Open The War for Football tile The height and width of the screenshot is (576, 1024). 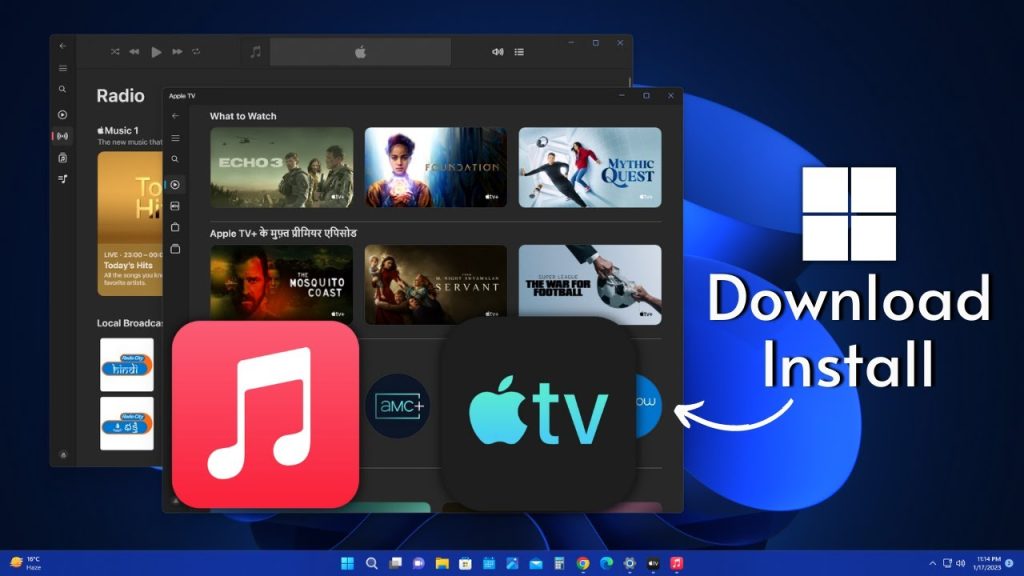tap(590, 285)
